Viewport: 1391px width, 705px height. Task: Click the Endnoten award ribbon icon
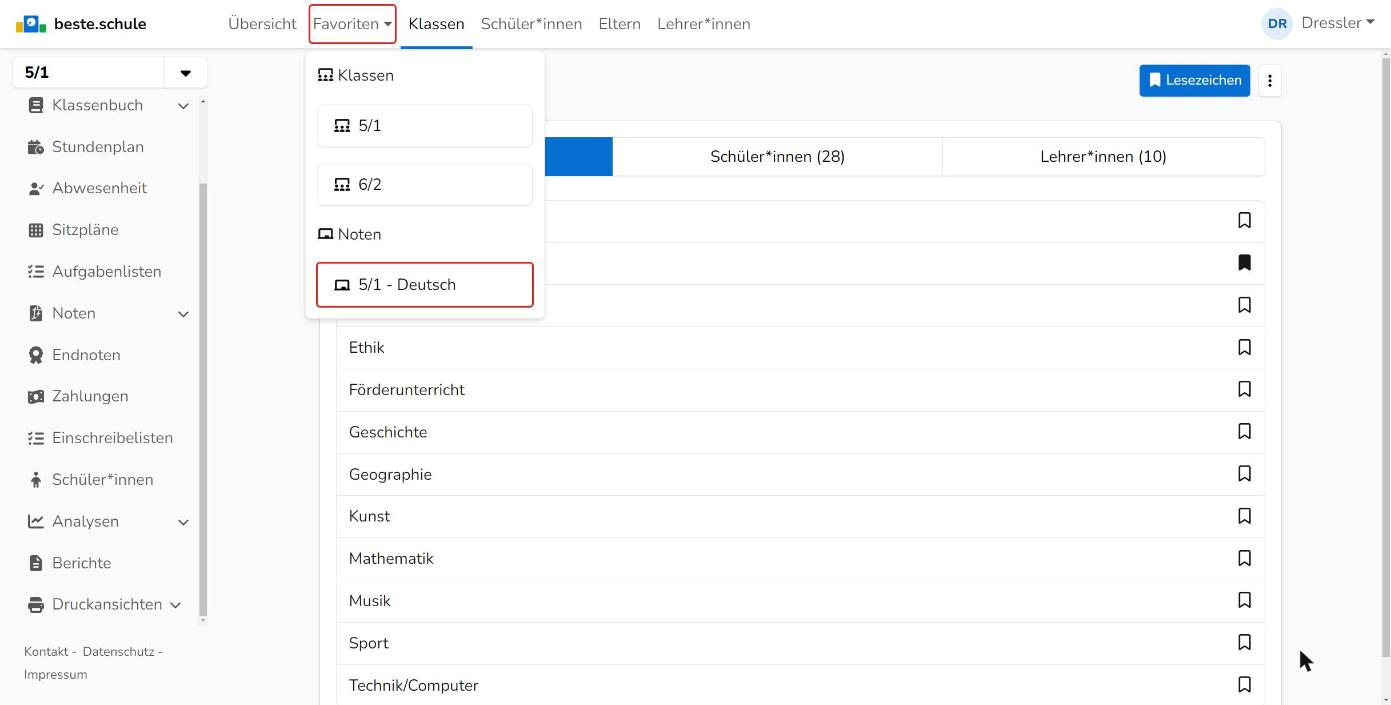pos(36,355)
